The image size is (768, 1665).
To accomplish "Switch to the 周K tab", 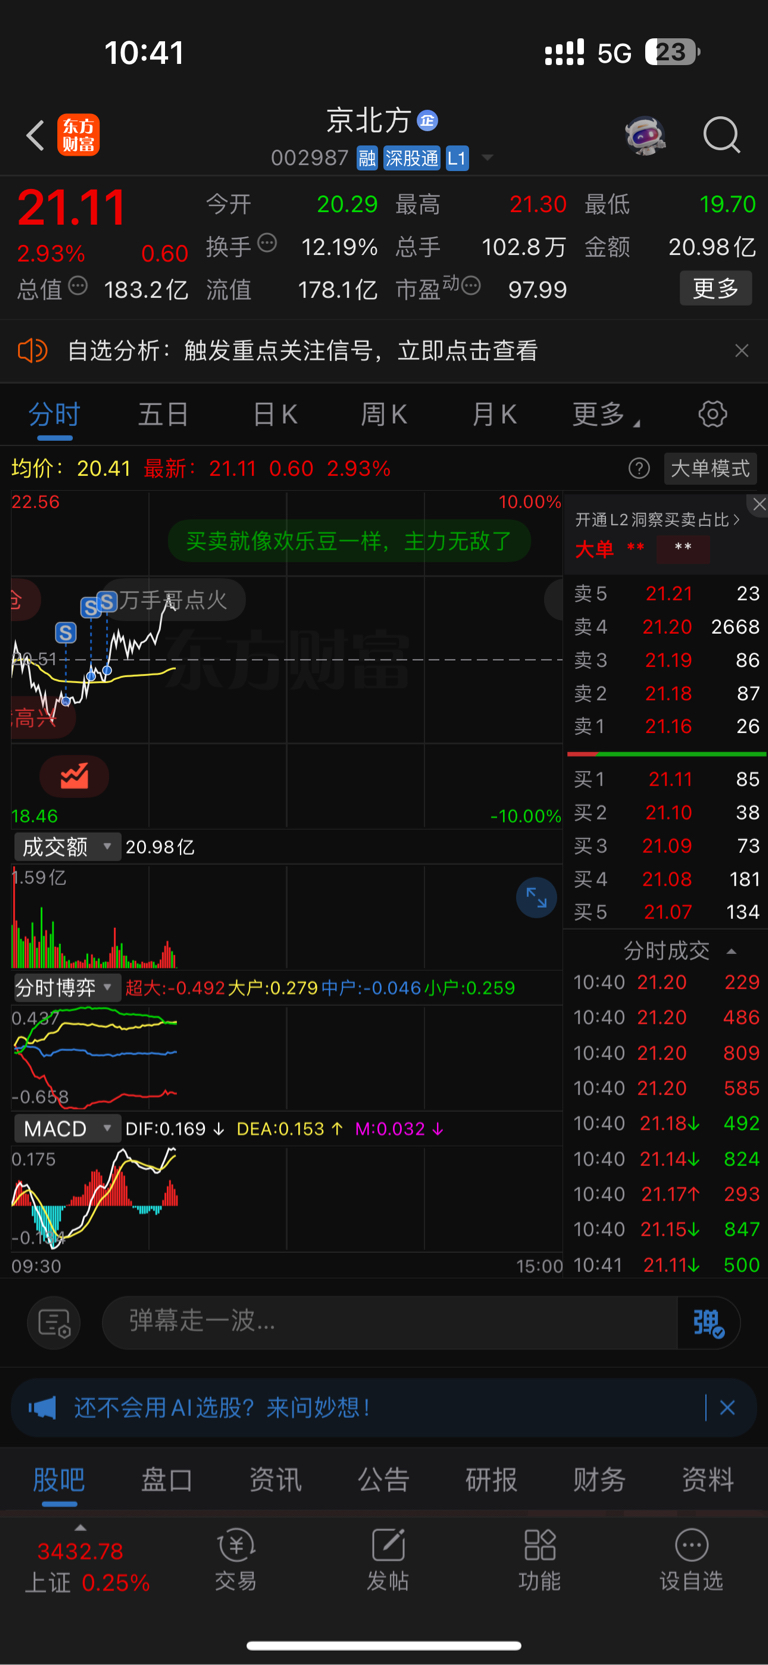I will point(384,415).
